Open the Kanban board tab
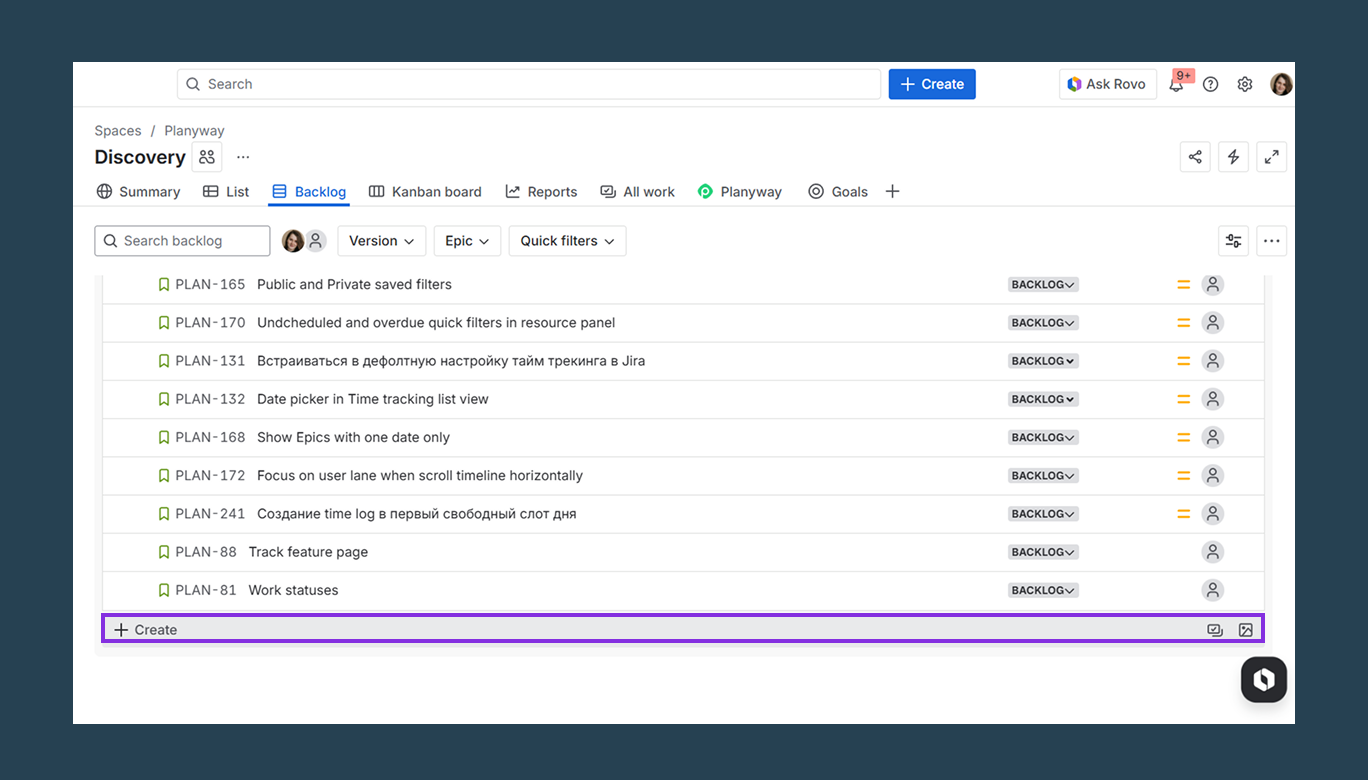 [425, 192]
